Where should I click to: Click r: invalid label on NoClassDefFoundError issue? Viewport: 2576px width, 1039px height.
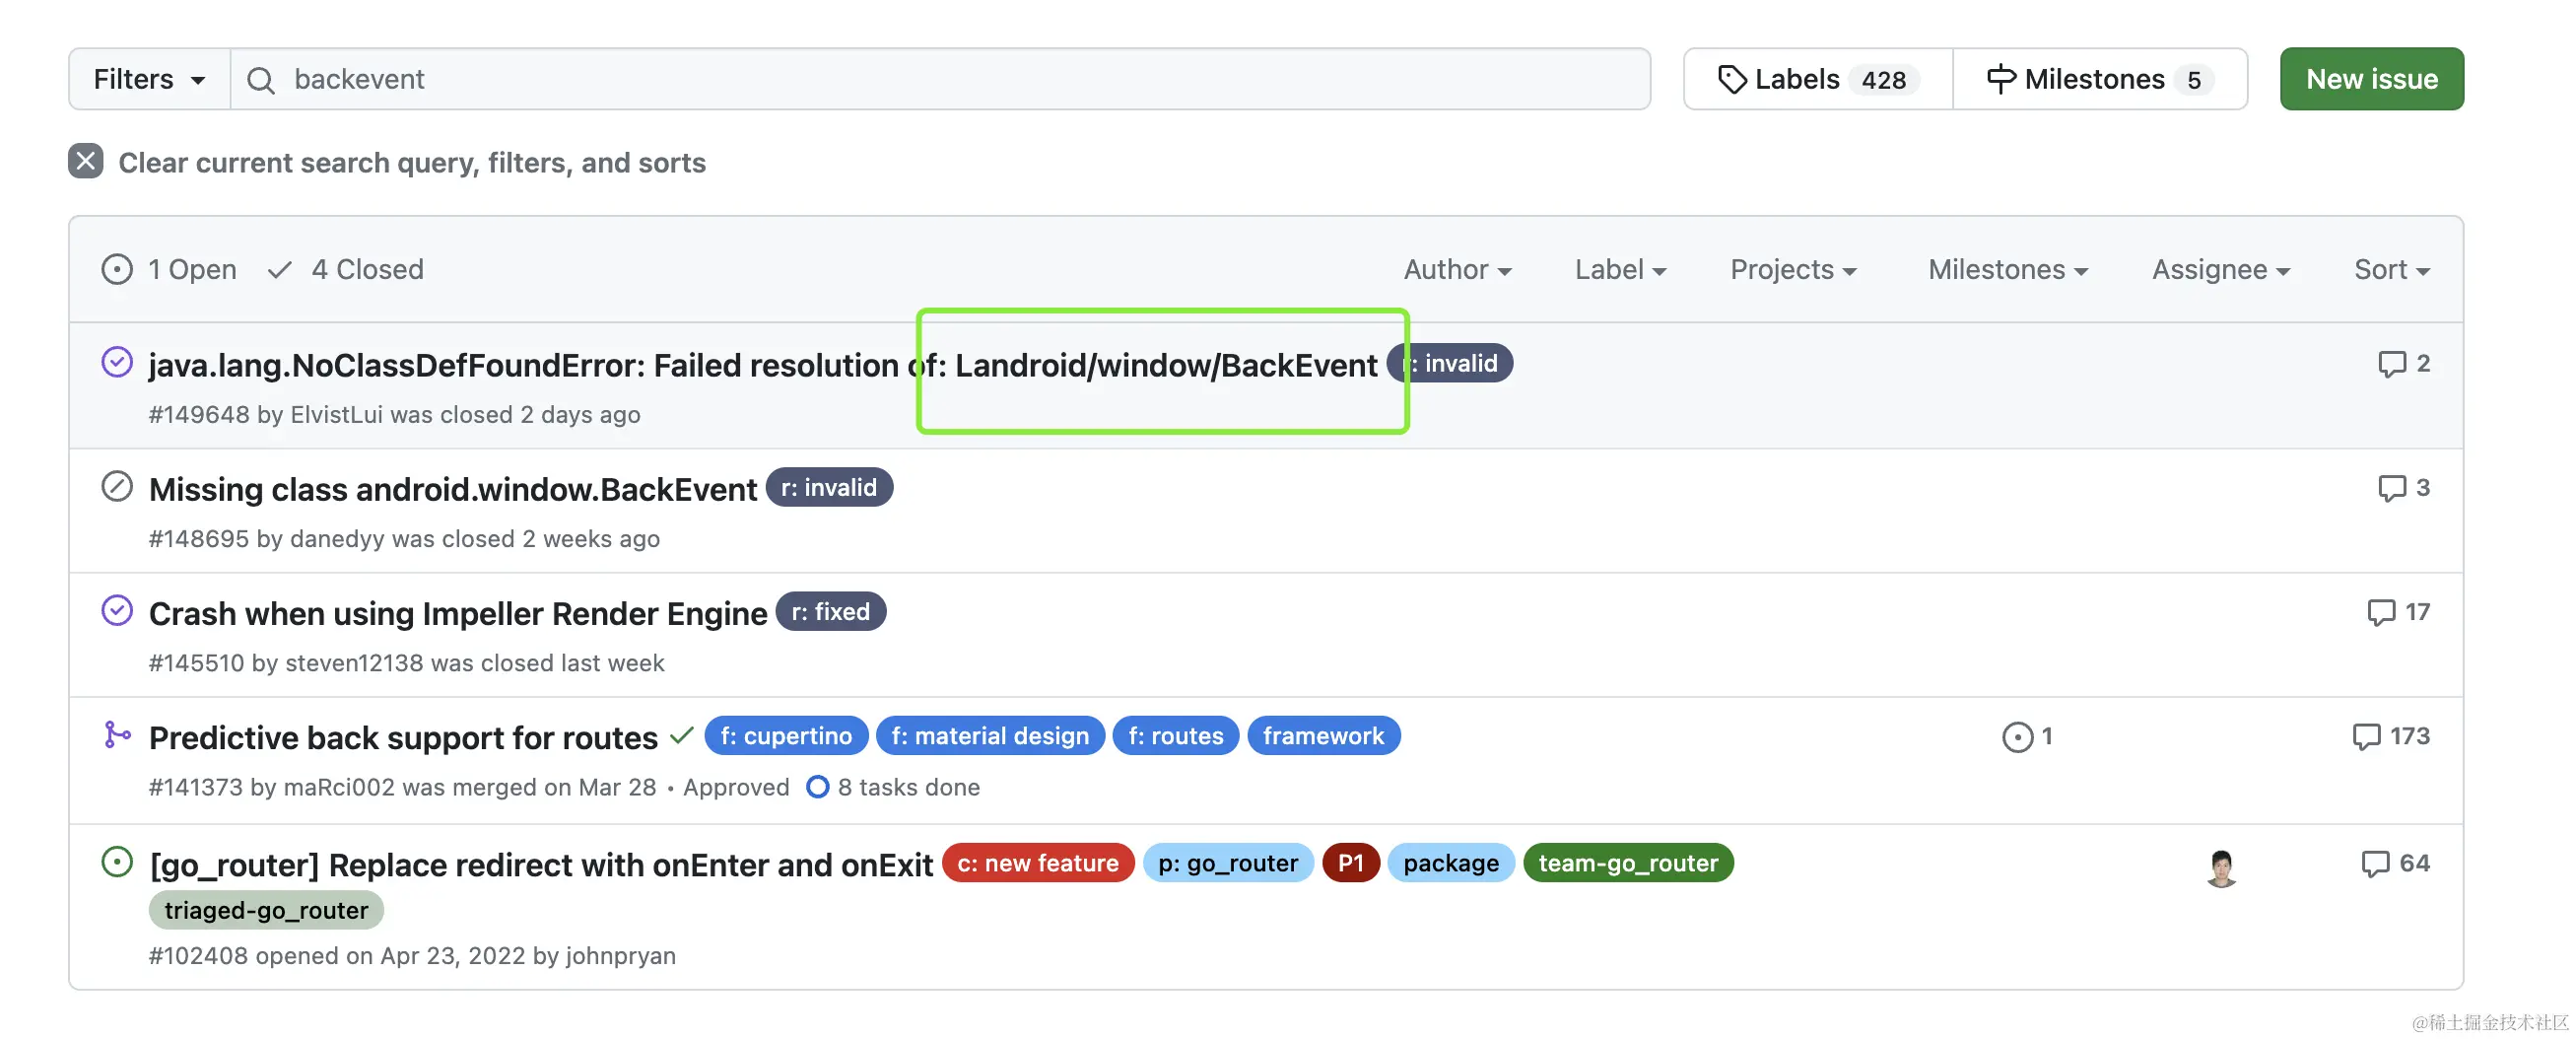[x=1450, y=363]
